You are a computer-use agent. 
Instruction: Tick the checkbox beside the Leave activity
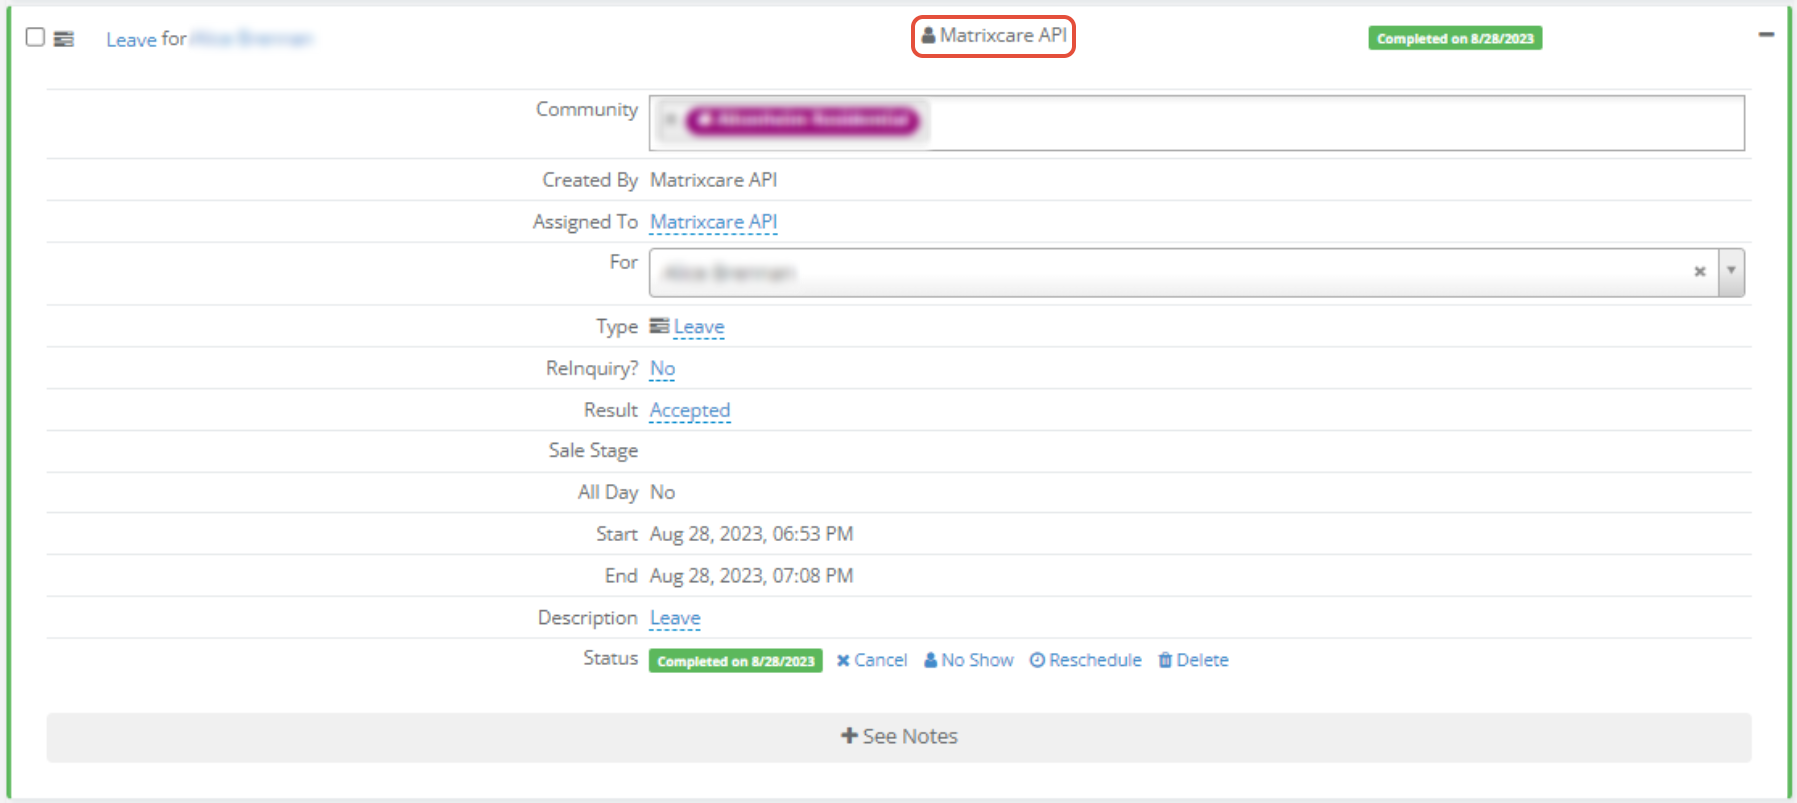pos(35,37)
